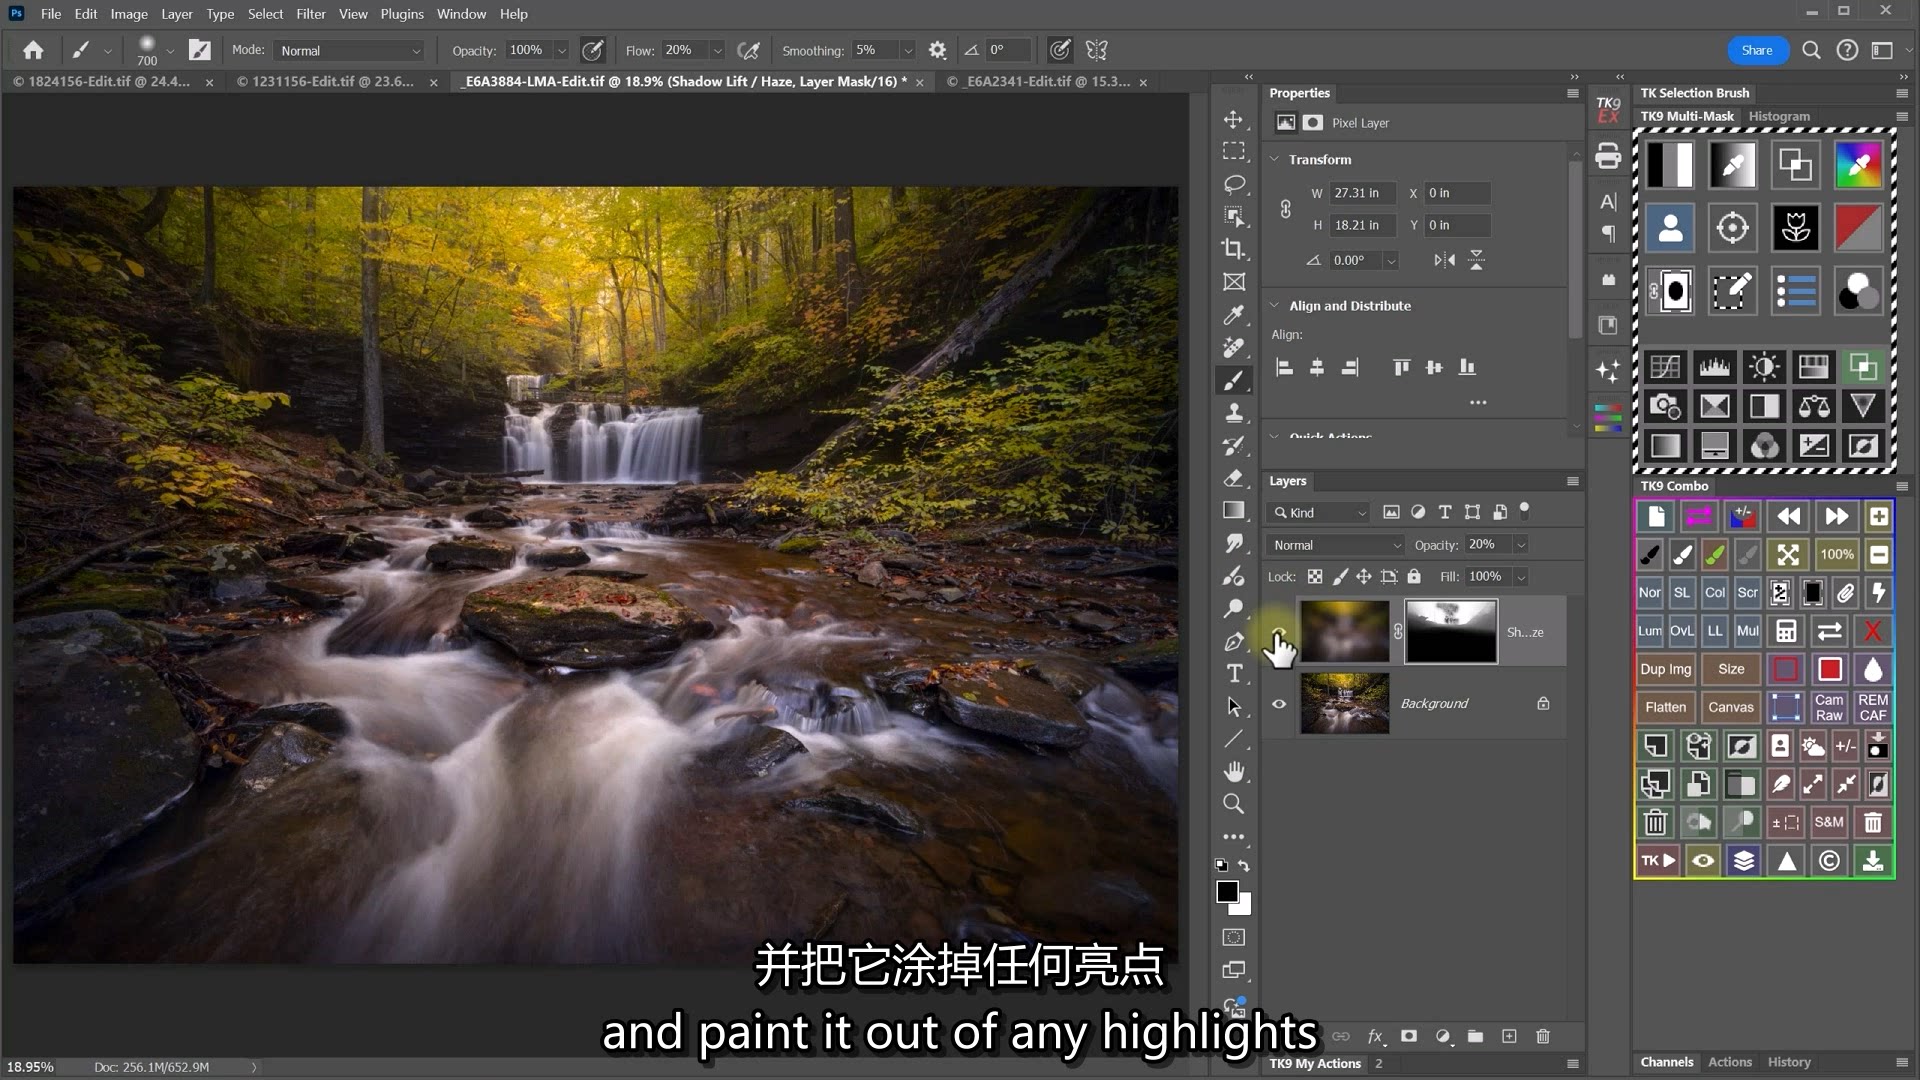Open the layer Opacity dropdown arrow
The height and width of the screenshot is (1080, 1920).
pyautogui.click(x=1521, y=545)
